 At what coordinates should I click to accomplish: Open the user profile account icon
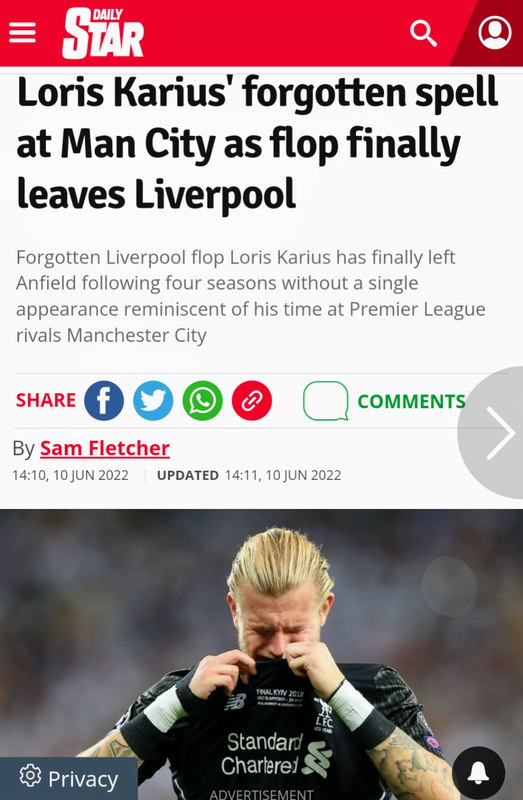[x=494, y=33]
